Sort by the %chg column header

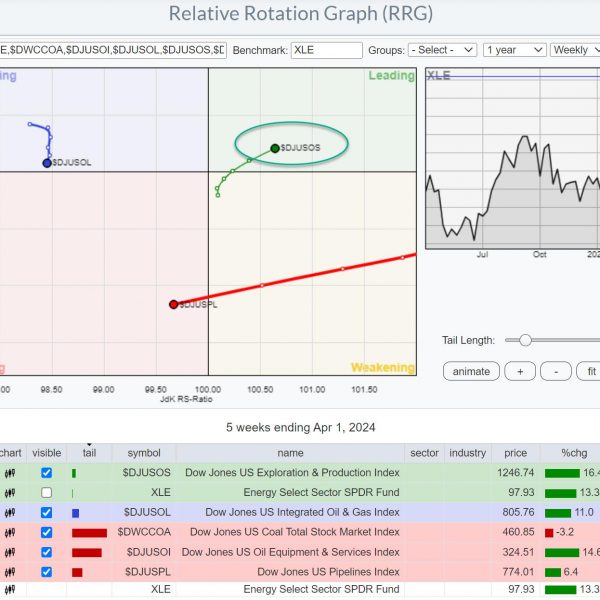tap(570, 453)
